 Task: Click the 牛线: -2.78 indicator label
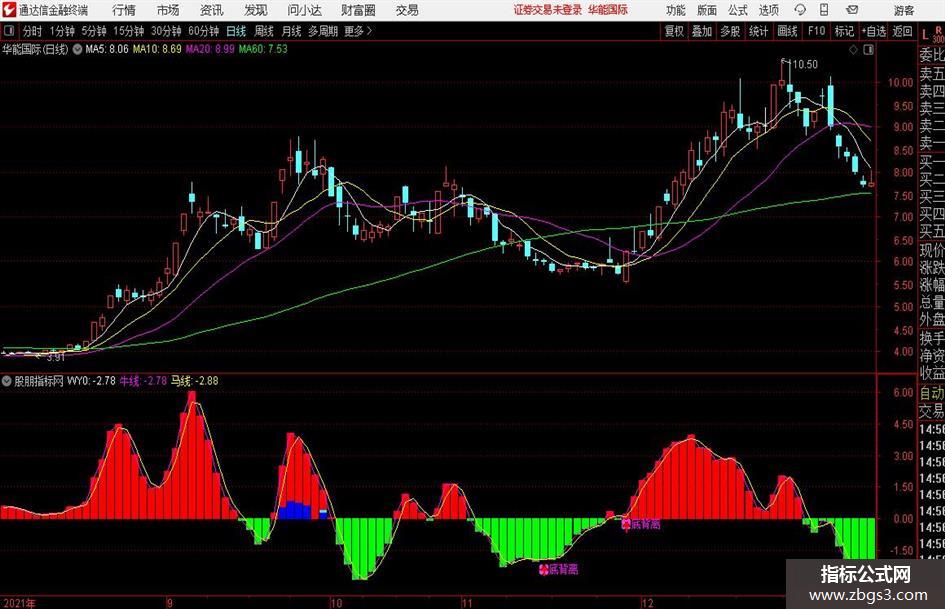click(x=143, y=380)
